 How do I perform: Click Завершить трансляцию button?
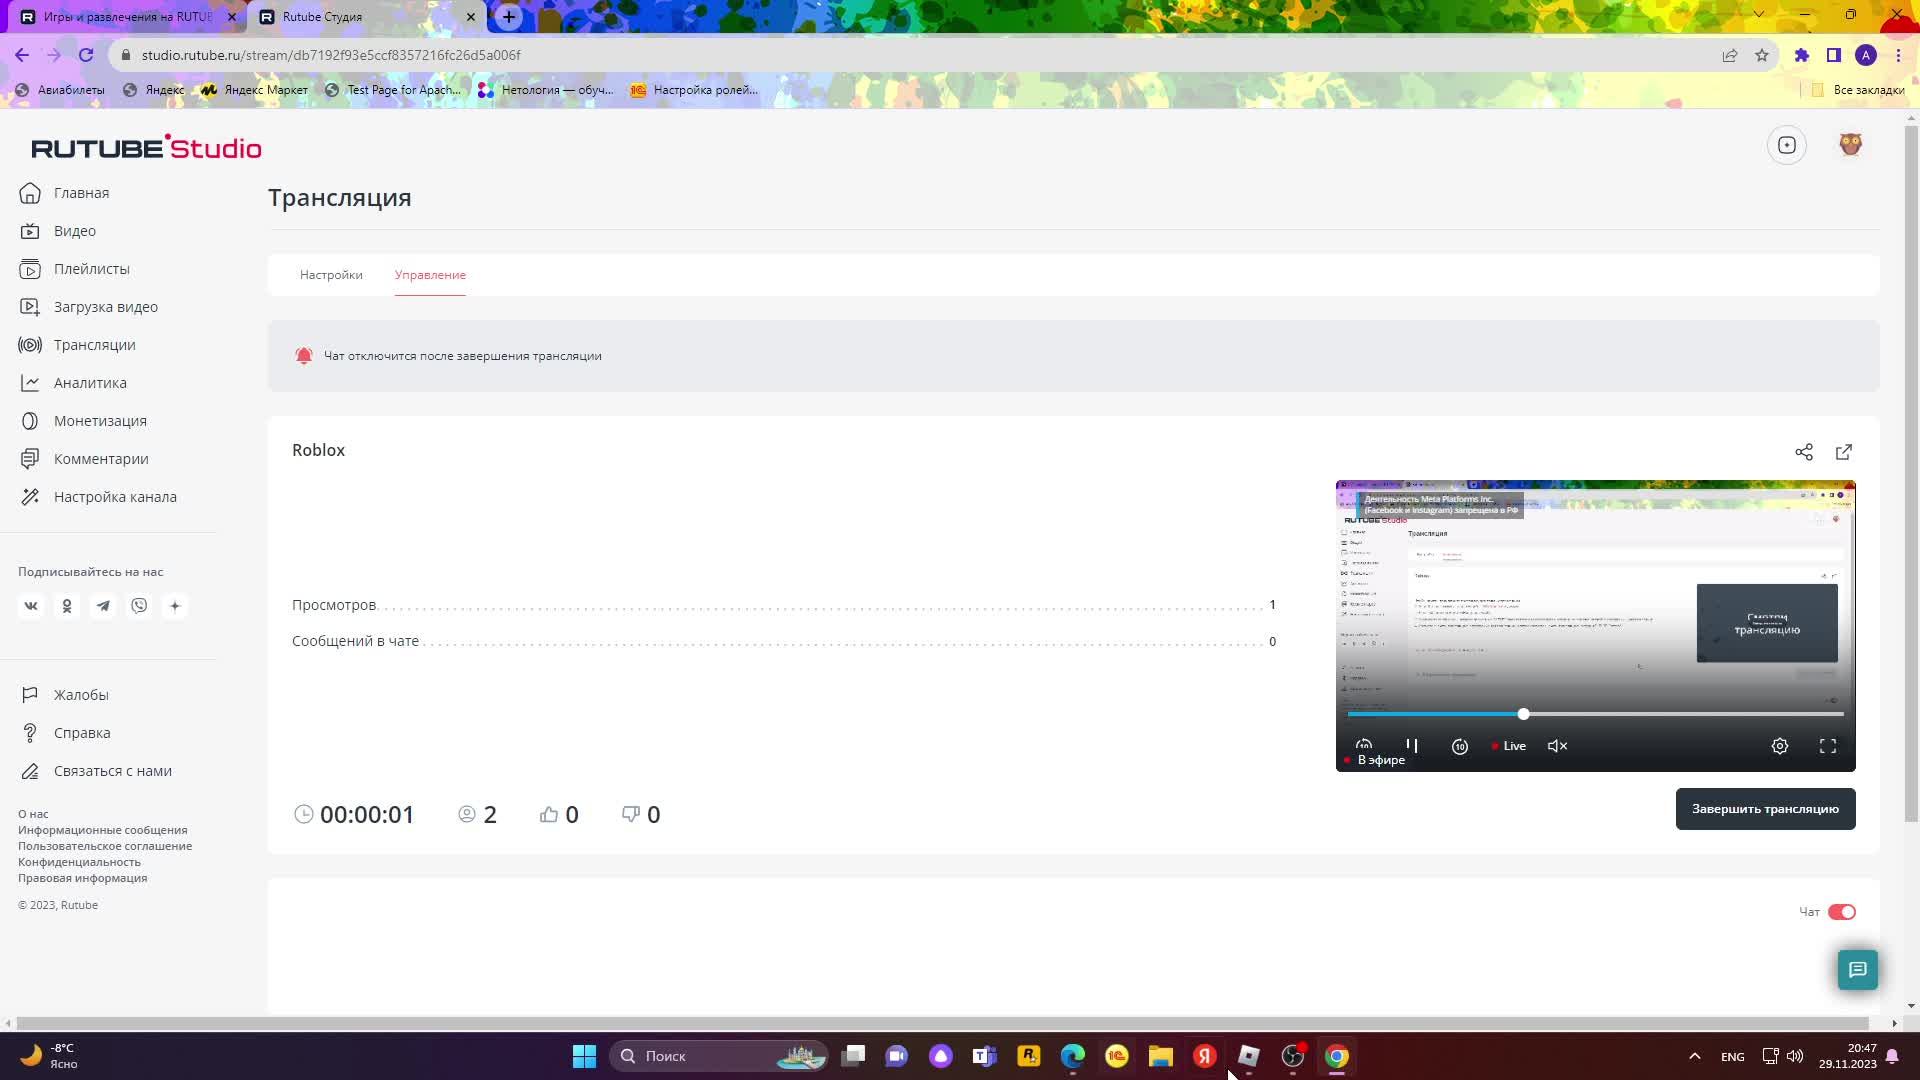[1764, 809]
